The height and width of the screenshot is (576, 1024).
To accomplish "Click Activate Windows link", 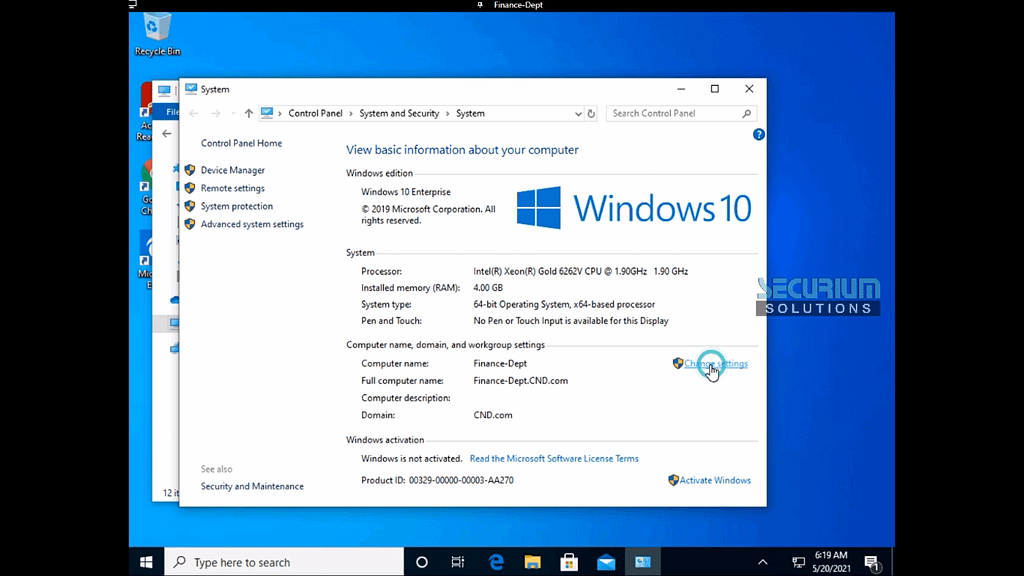I will [715, 480].
